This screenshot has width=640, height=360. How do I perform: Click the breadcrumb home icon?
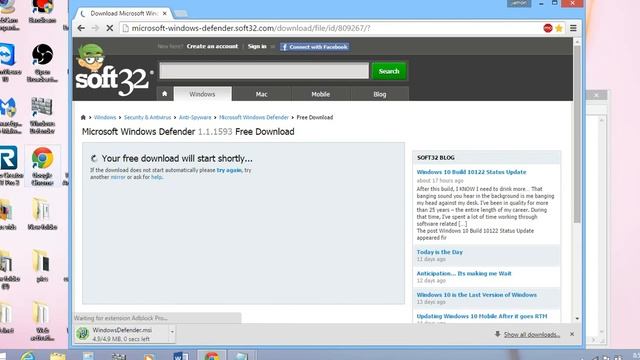tap(83, 118)
